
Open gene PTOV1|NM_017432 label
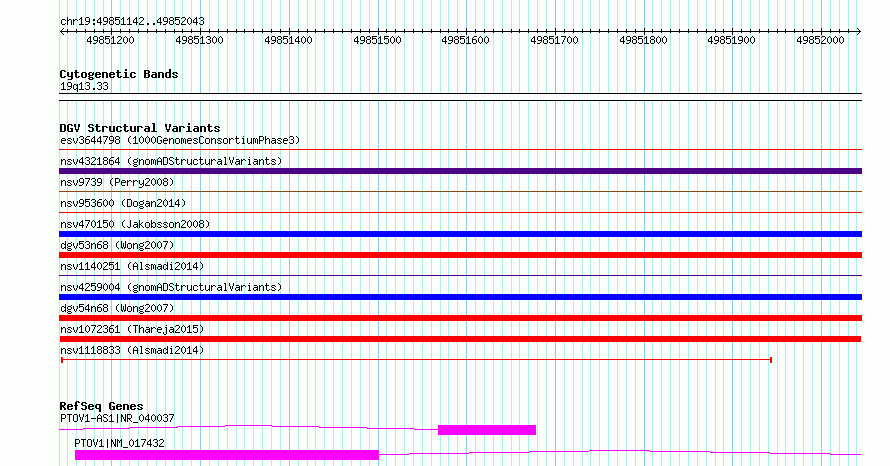tap(119, 443)
